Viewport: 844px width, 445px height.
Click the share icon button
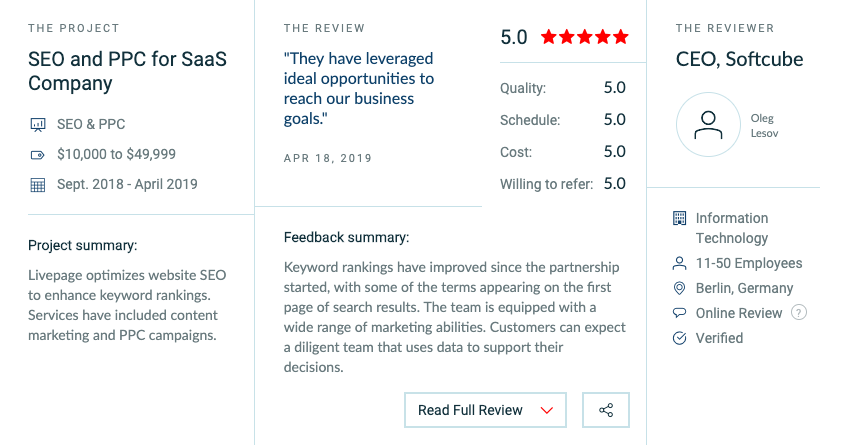pyautogui.click(x=606, y=410)
